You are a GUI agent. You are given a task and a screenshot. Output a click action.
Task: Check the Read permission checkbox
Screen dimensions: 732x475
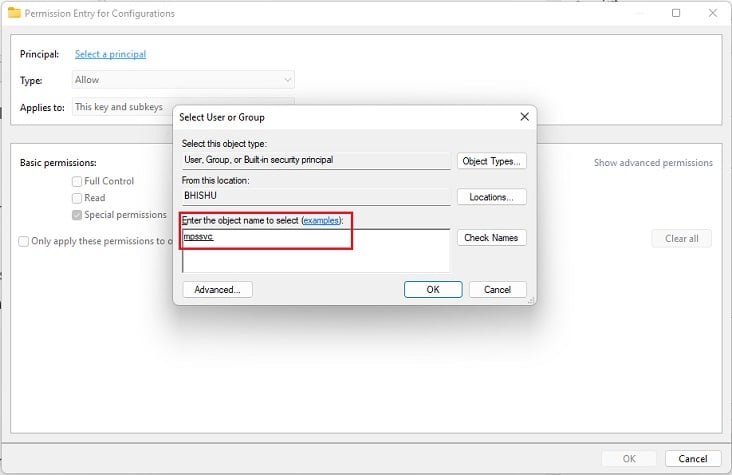pos(77,198)
